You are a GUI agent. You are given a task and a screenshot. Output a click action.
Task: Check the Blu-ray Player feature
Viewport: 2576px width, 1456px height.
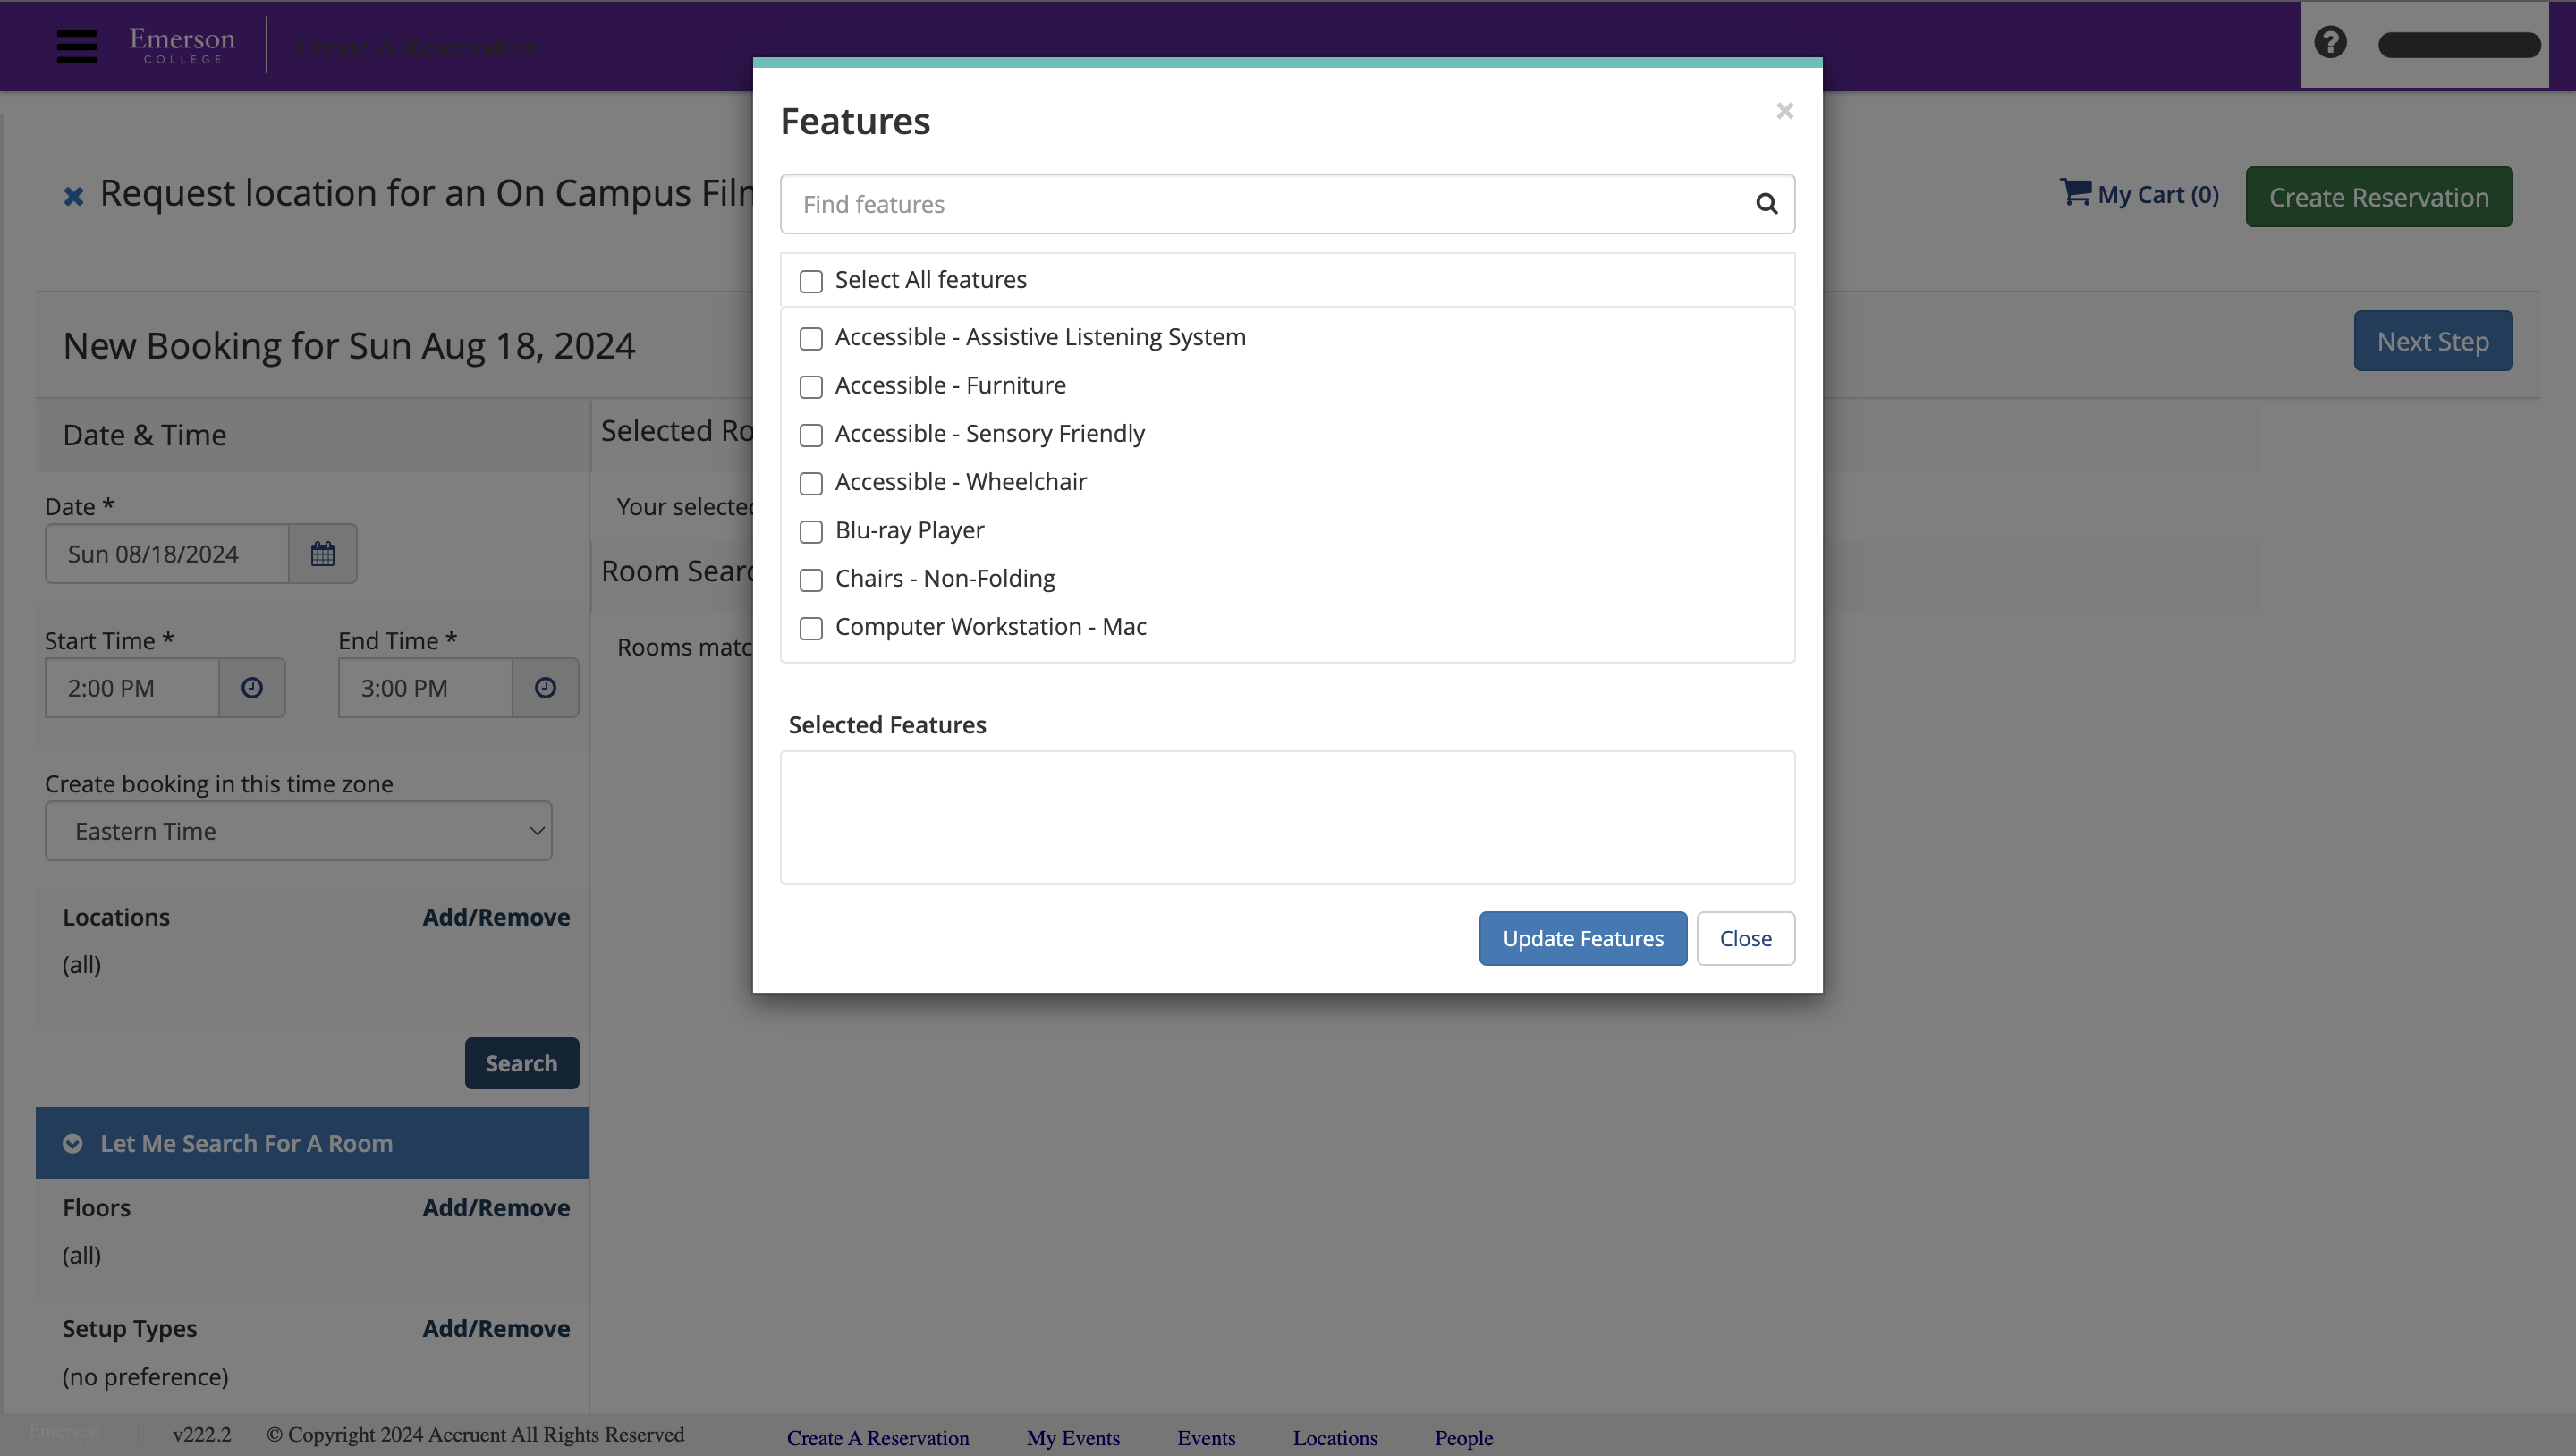pyautogui.click(x=810, y=532)
